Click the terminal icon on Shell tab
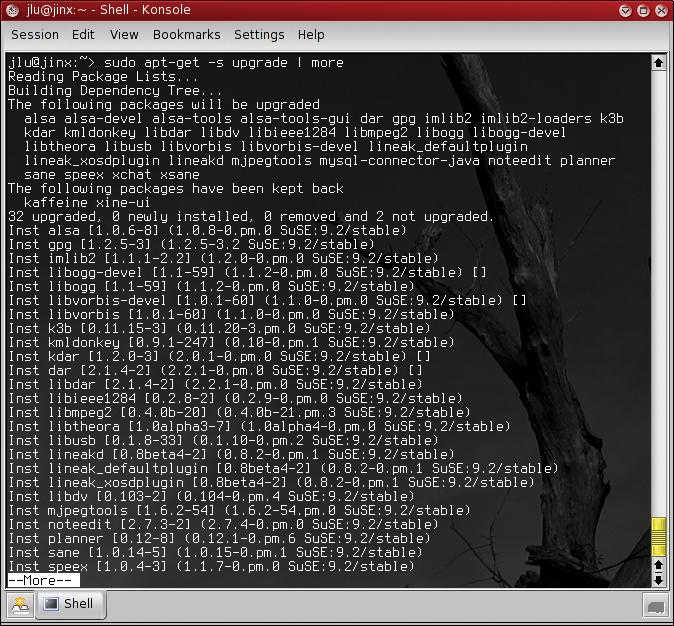The image size is (674, 626). click(51, 604)
